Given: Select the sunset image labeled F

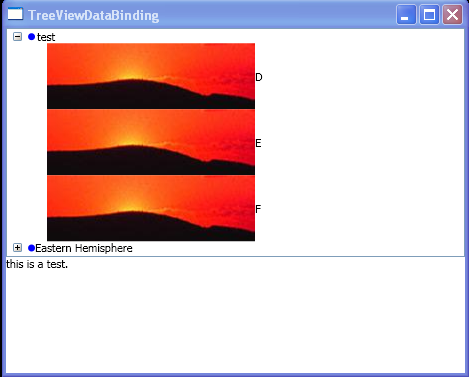Looking at the screenshot, I should tap(151, 208).
